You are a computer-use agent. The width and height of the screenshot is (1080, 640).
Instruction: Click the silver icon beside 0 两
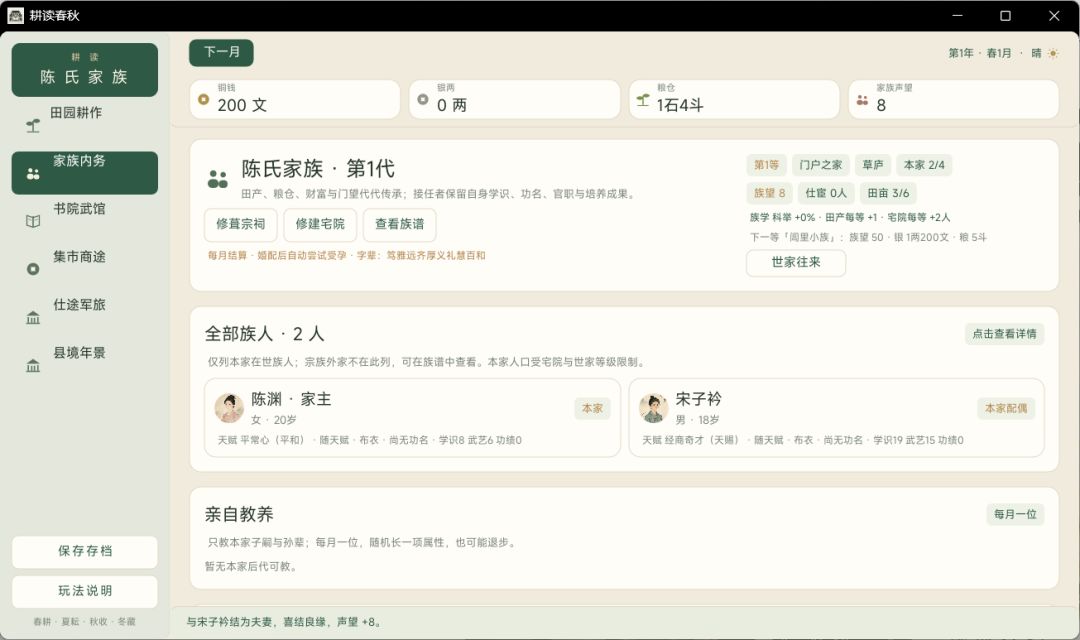point(423,99)
